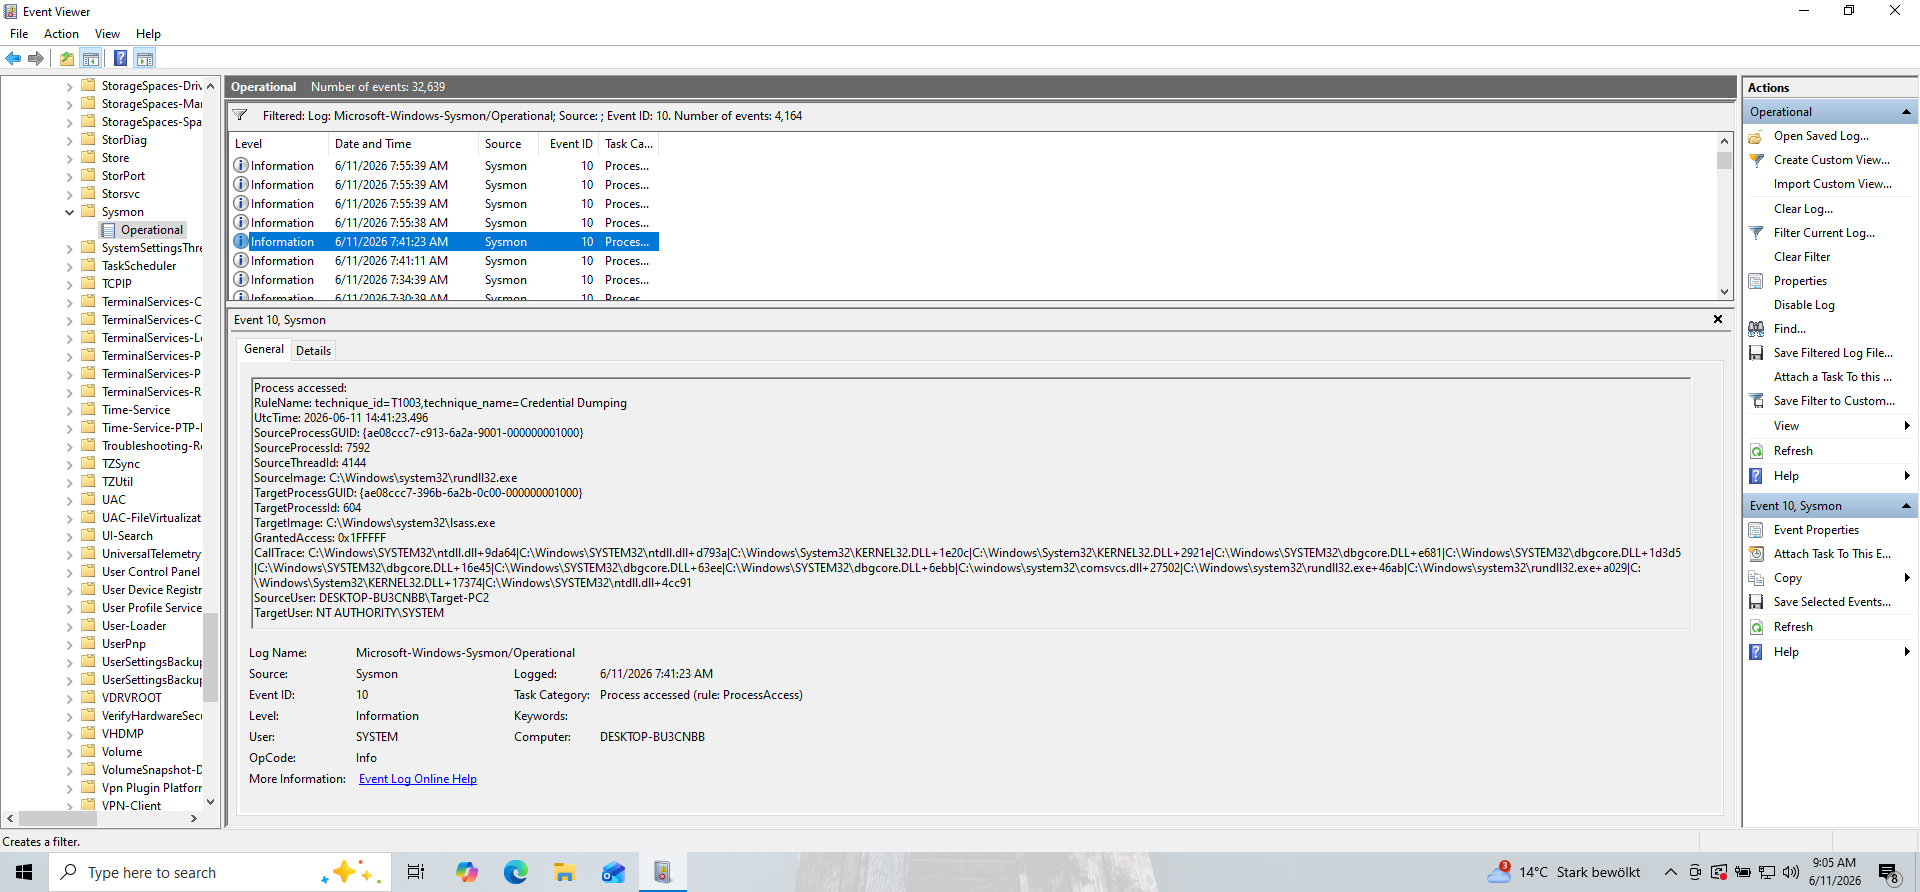Open the File menu
1920x892 pixels.
point(19,34)
